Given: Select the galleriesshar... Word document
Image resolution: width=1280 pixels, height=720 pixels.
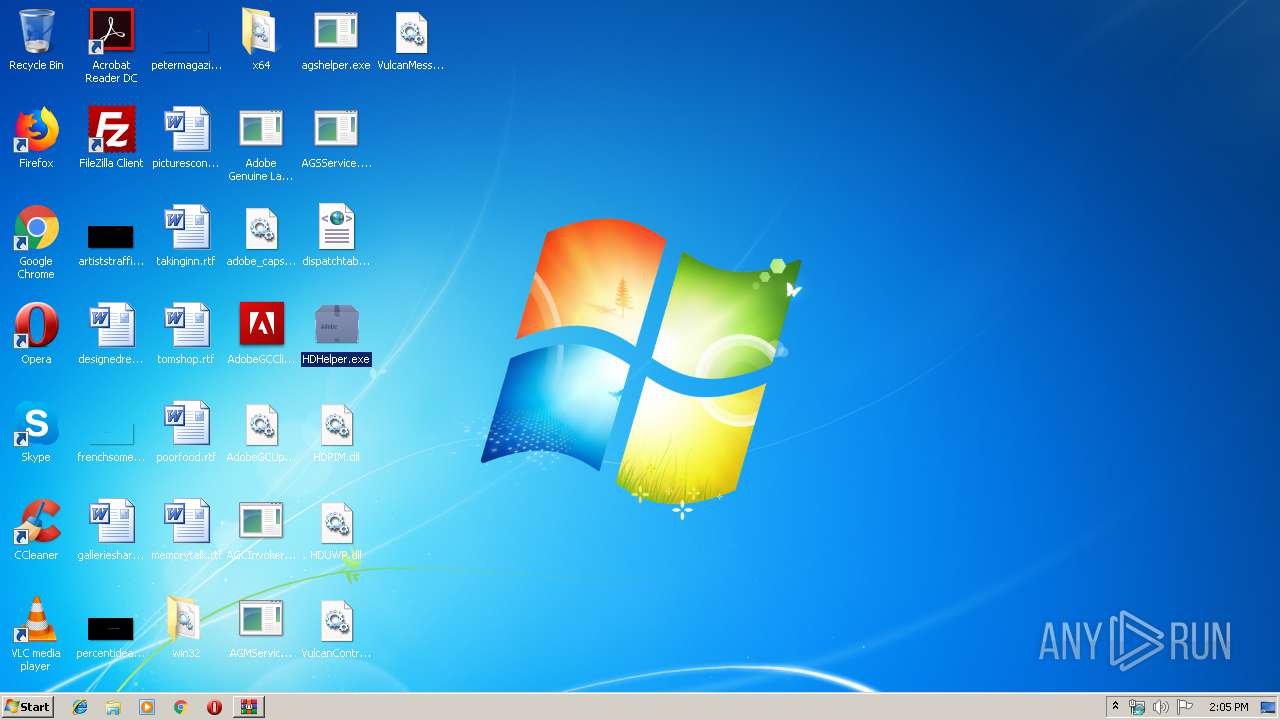Looking at the screenshot, I should click(x=111, y=532).
